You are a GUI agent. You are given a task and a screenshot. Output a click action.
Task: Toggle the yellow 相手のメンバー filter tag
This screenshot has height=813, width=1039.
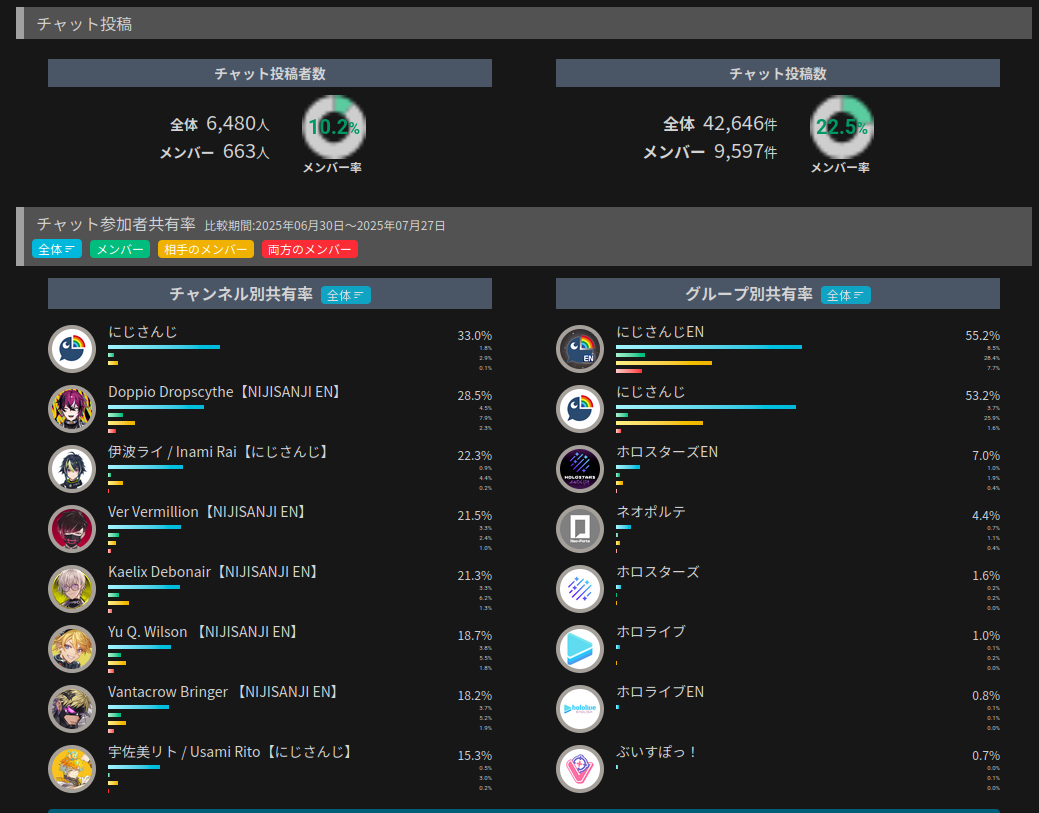(205, 249)
